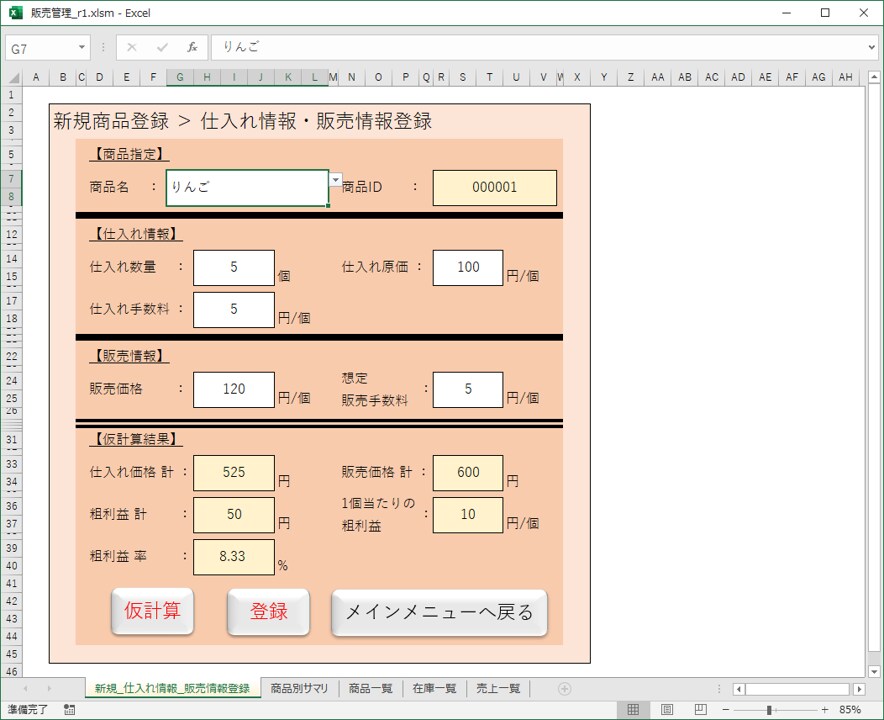Click the 販売価格 計 result cell 600
This screenshot has width=884, height=720.
coord(468,472)
